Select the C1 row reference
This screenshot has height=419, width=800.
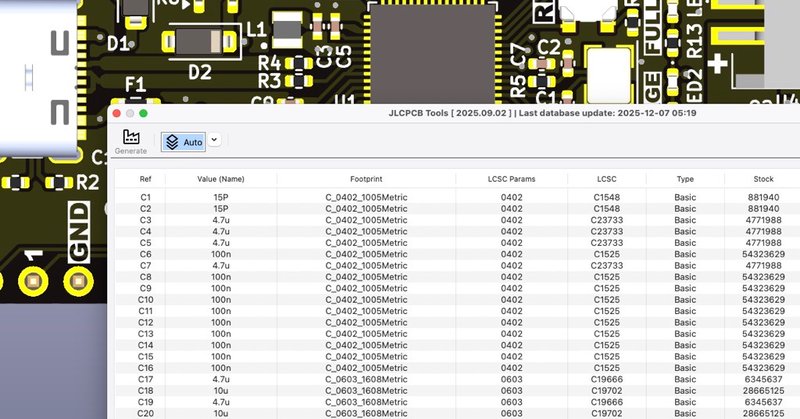pyautogui.click(x=145, y=197)
